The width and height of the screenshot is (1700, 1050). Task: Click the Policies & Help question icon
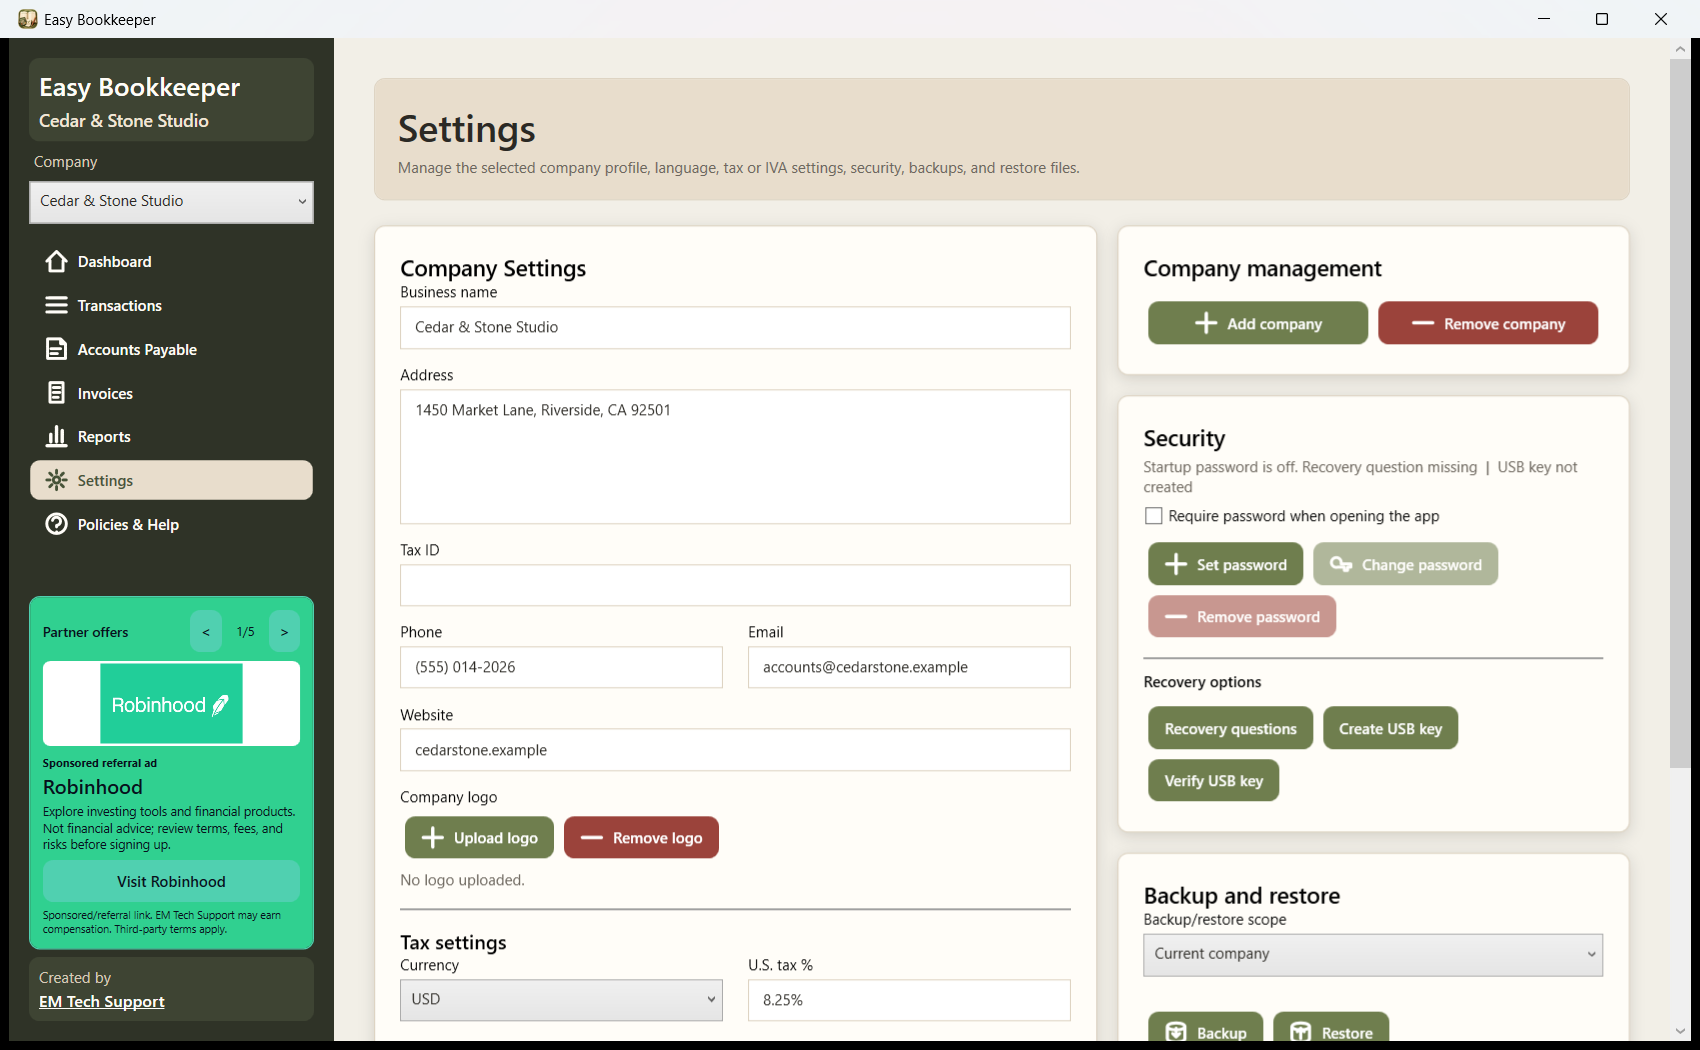(57, 524)
